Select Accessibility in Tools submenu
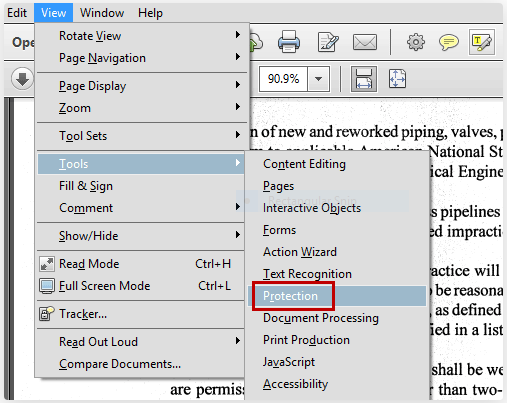Screen dimensions: 507x403 pyautogui.click(x=337, y=384)
